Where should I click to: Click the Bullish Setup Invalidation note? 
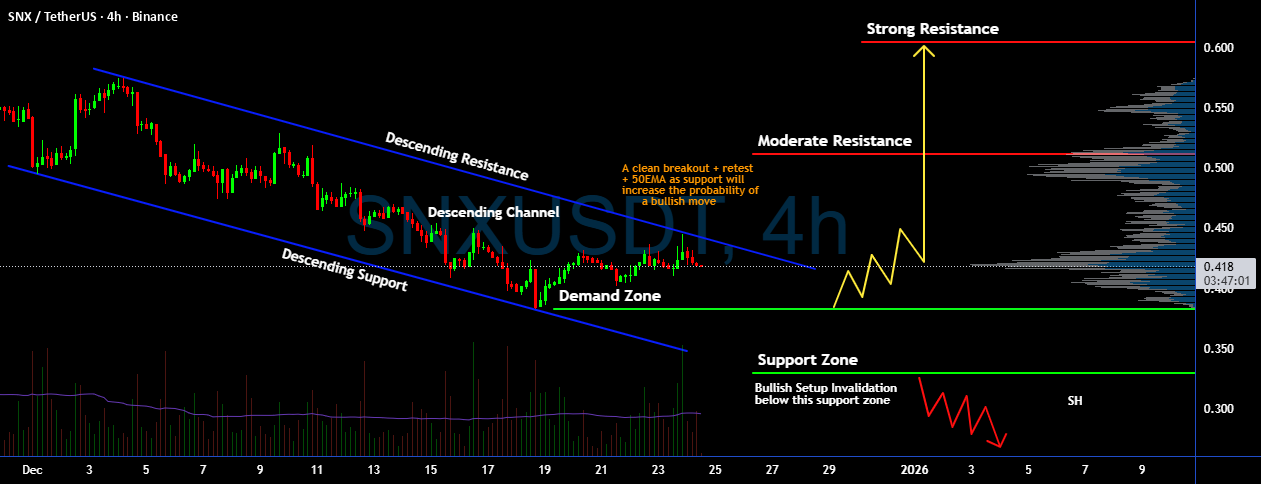pos(825,394)
